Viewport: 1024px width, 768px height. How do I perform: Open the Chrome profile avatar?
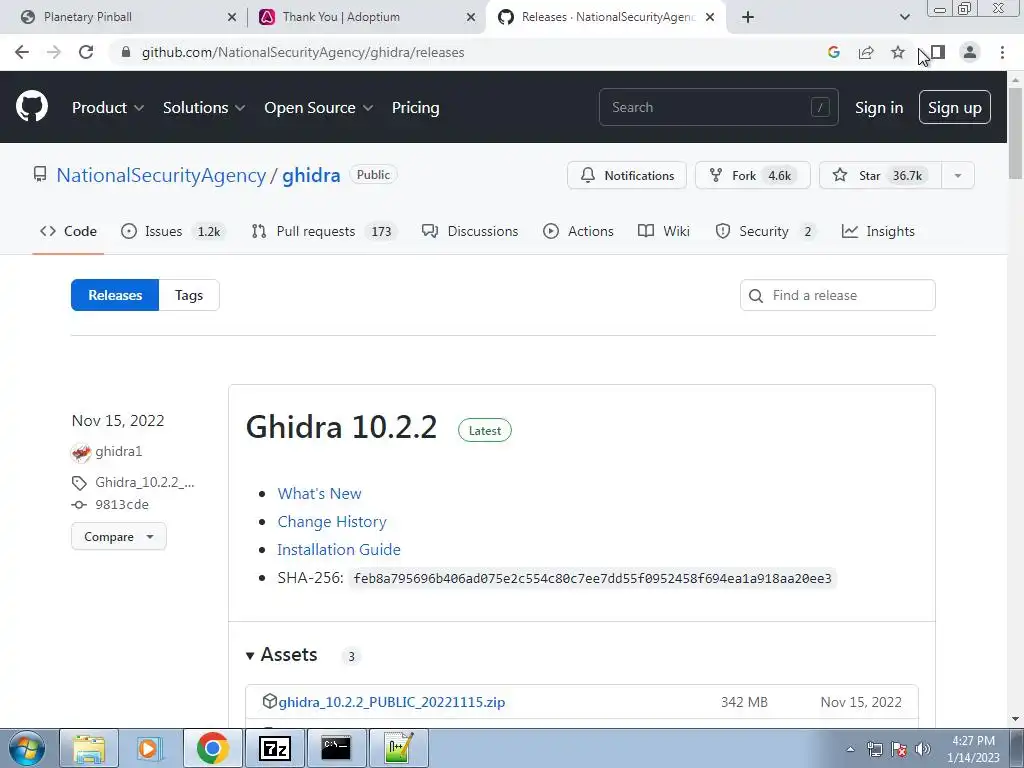(970, 52)
